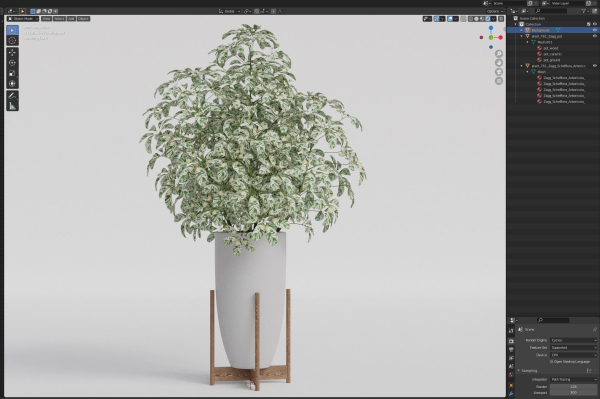Expand the Background object row
This screenshot has width=600, height=399.
(x=522, y=30)
